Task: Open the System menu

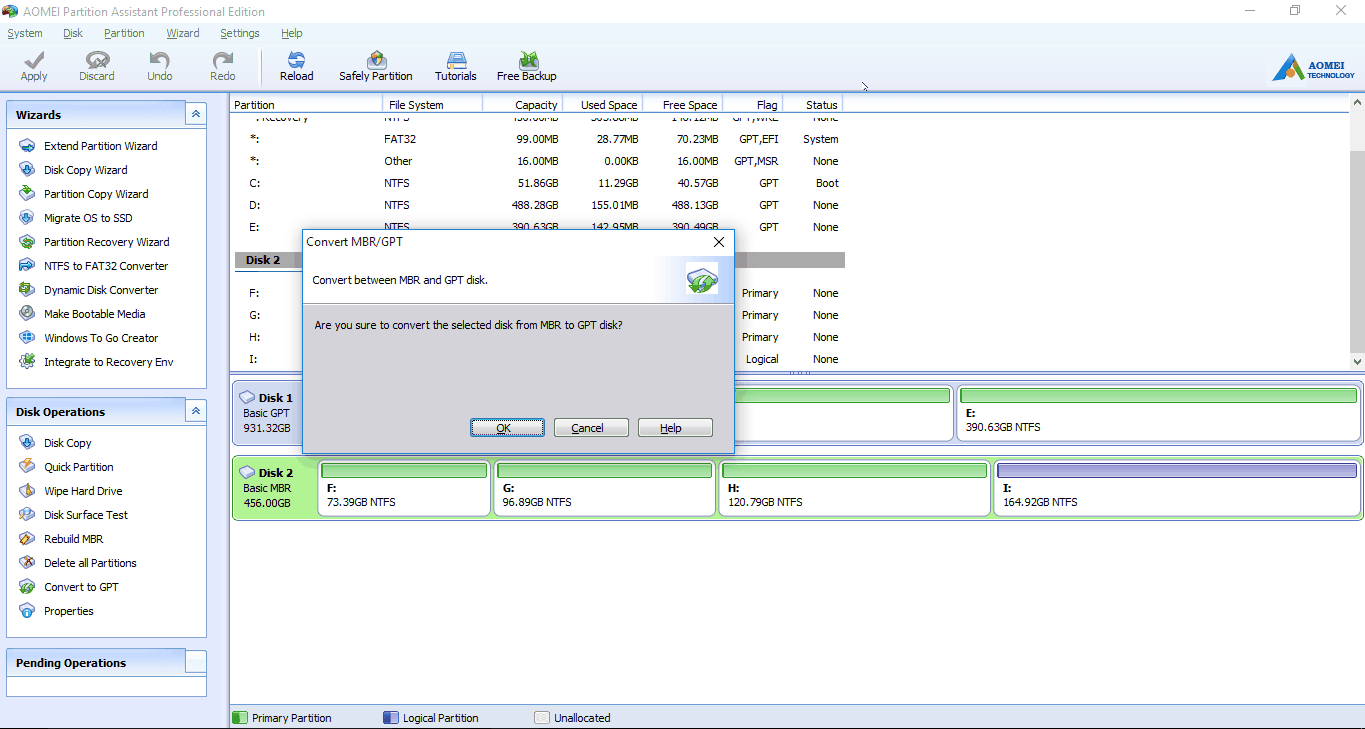Action: 25,33
